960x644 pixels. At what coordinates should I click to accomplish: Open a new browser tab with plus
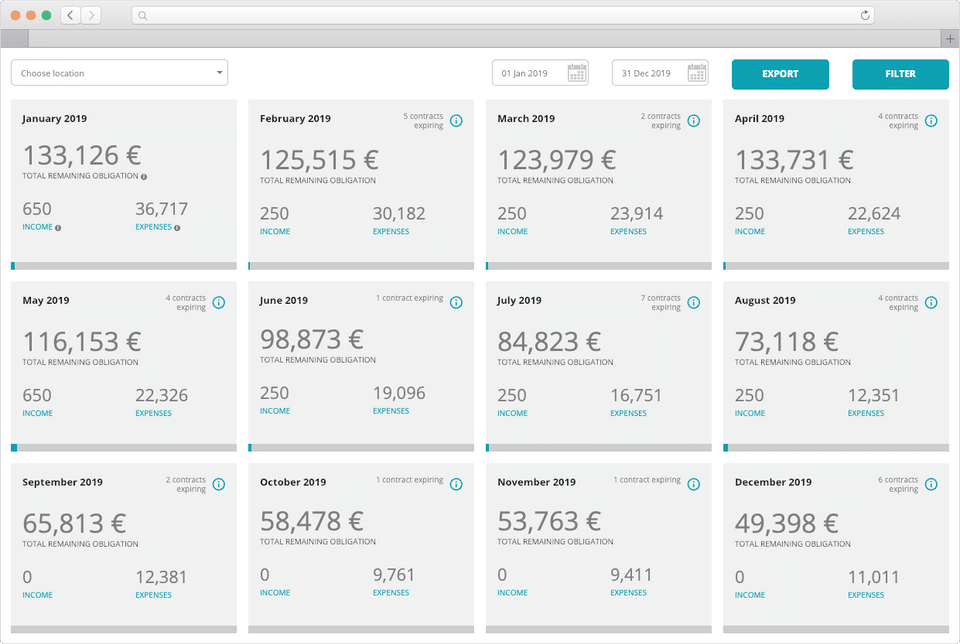(950, 39)
